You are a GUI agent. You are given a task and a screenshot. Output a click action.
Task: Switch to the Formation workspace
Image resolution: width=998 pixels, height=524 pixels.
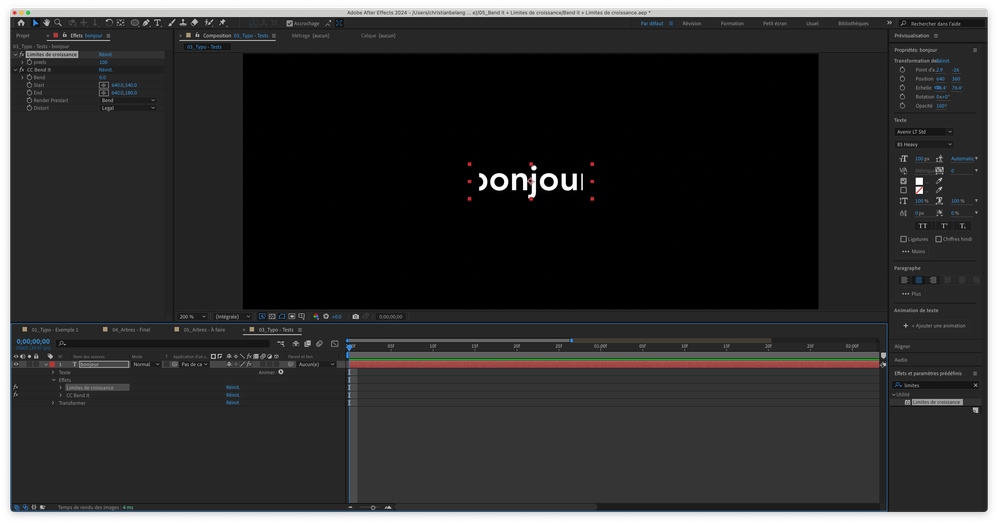point(732,24)
